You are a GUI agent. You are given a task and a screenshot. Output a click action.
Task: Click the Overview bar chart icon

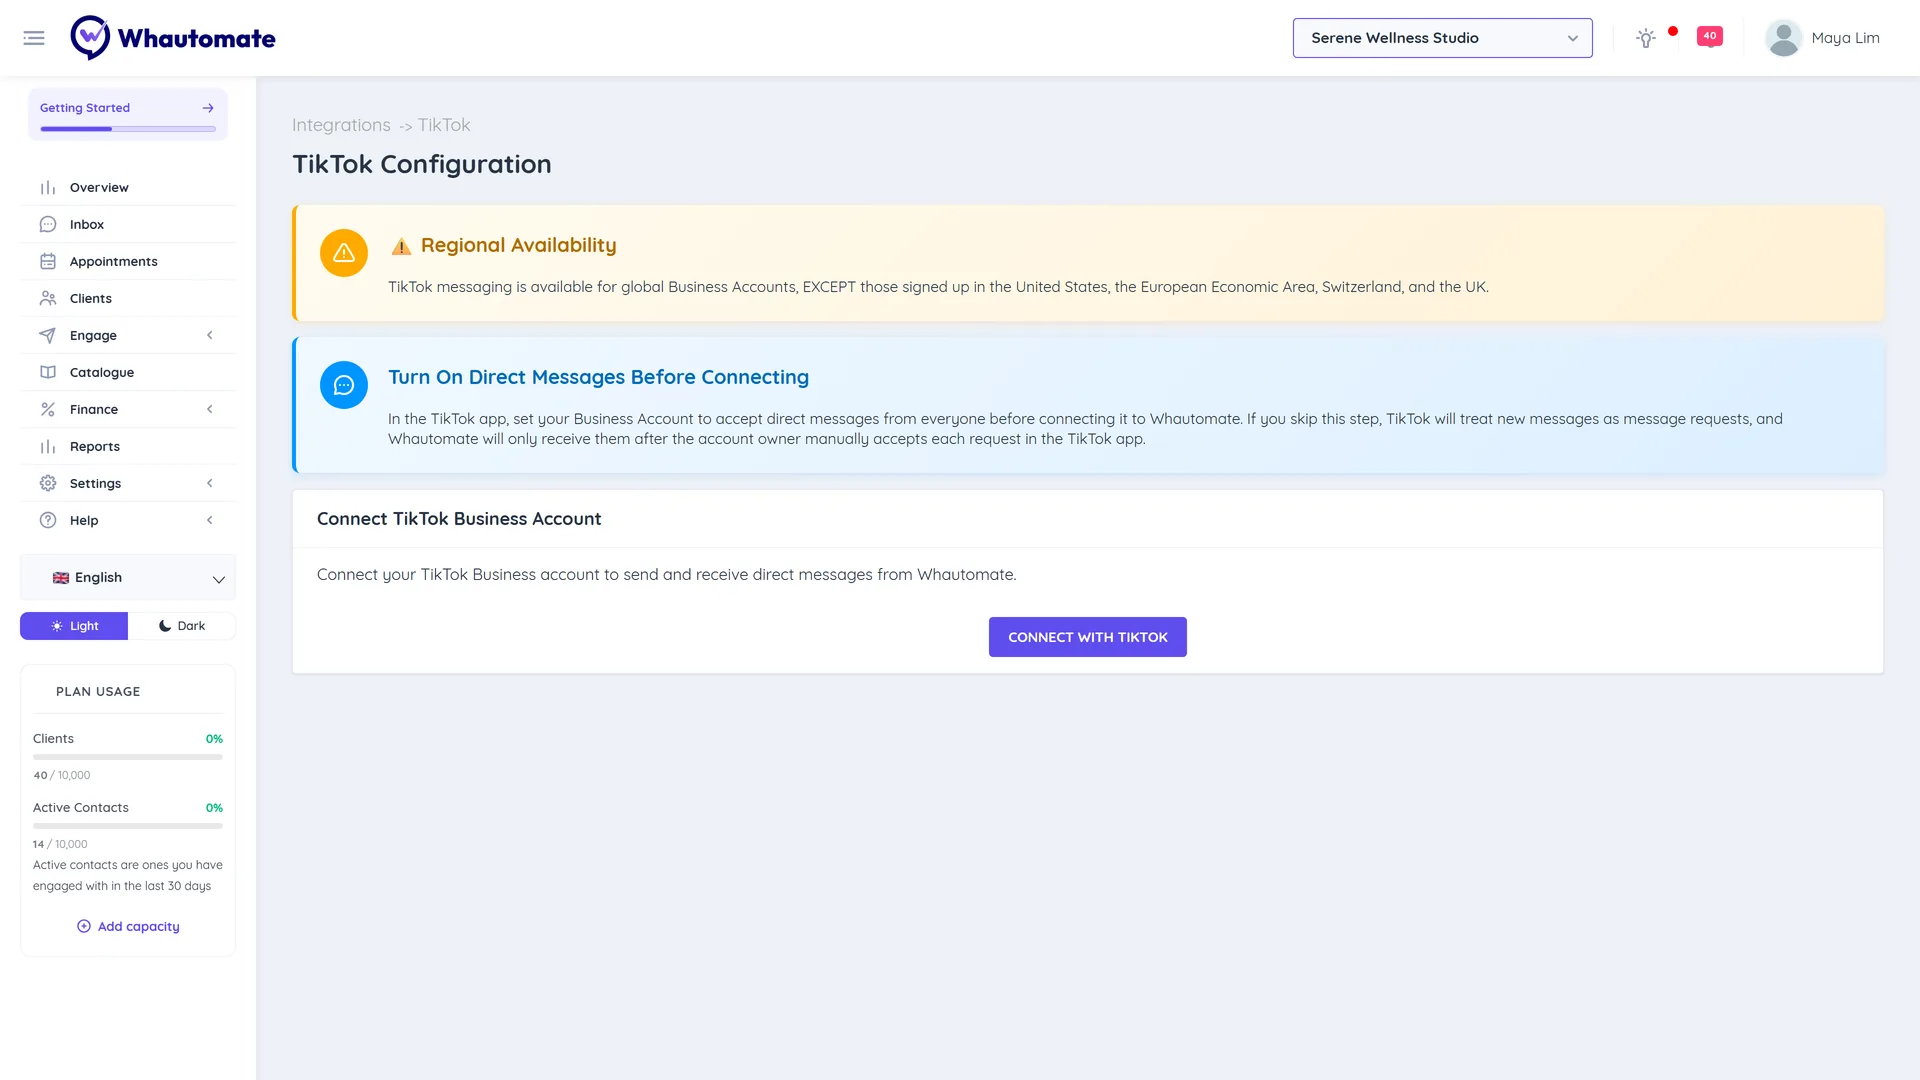47,188
